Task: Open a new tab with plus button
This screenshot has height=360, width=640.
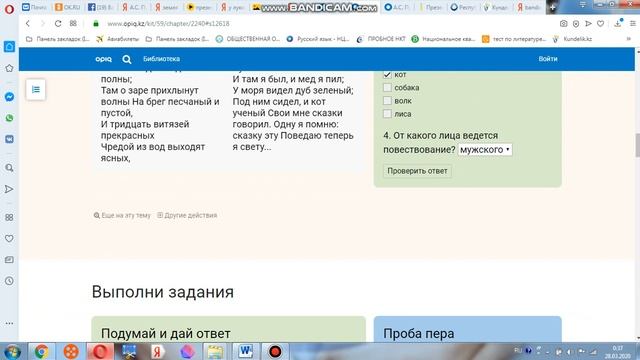Action: [552, 7]
